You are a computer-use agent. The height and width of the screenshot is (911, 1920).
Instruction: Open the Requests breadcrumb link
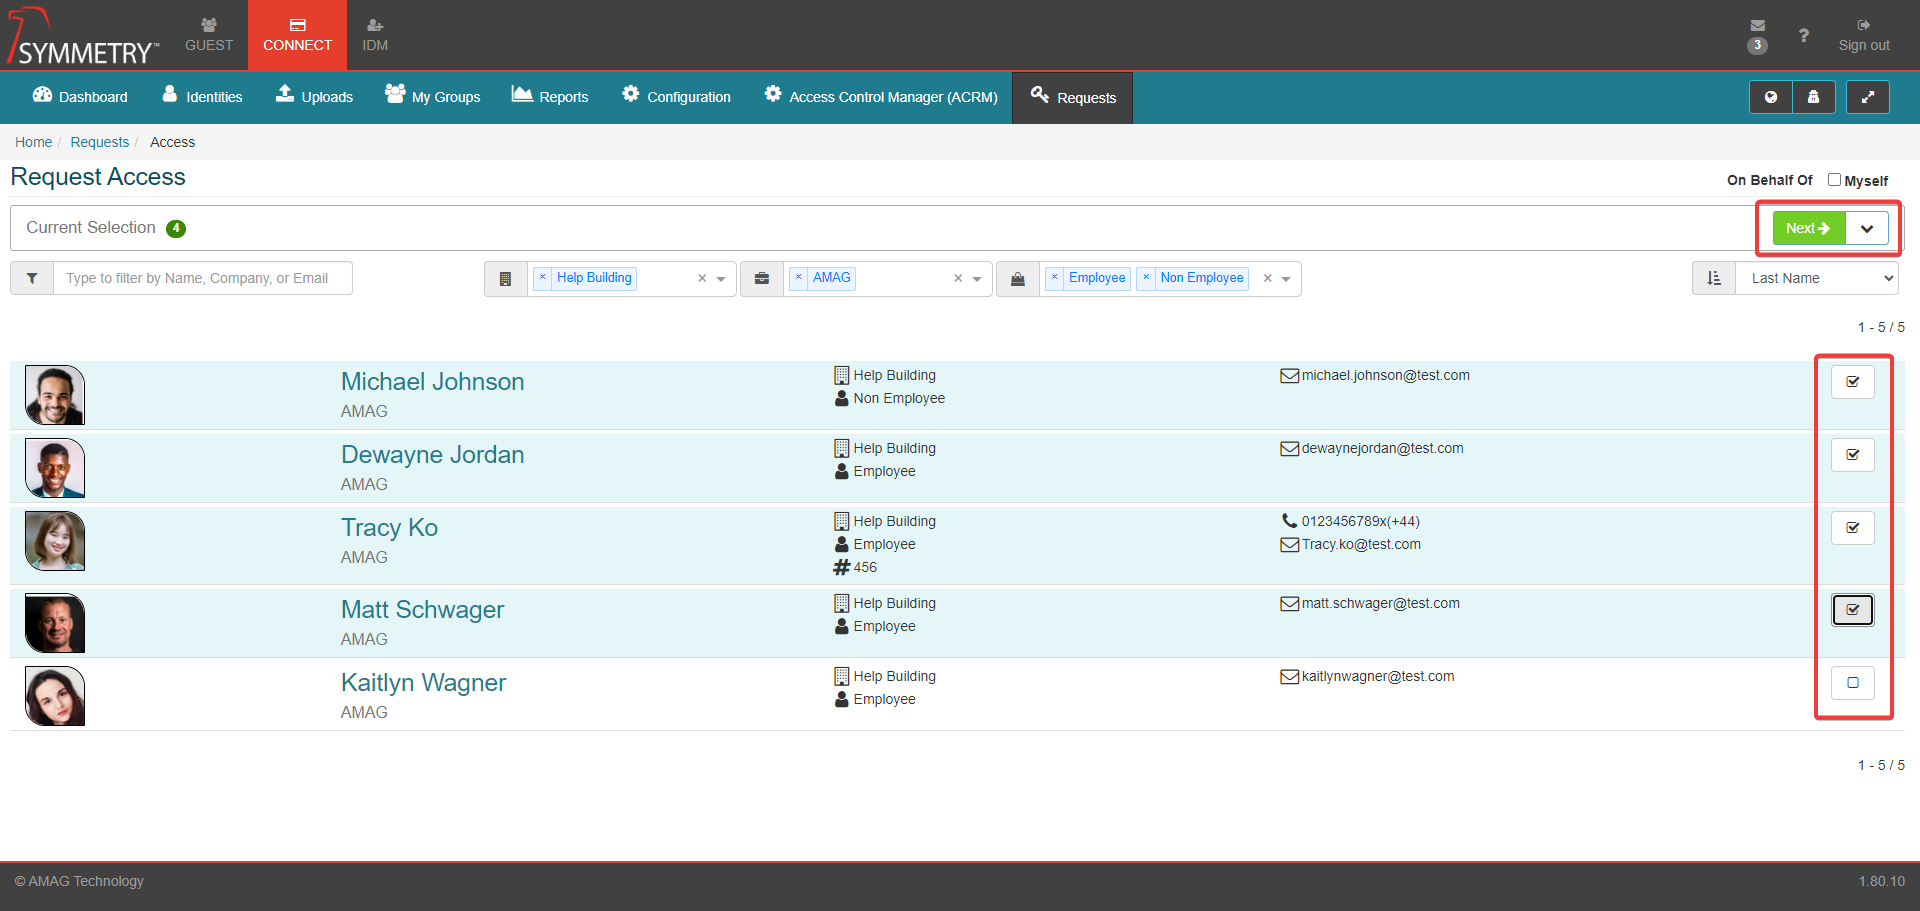(x=99, y=142)
